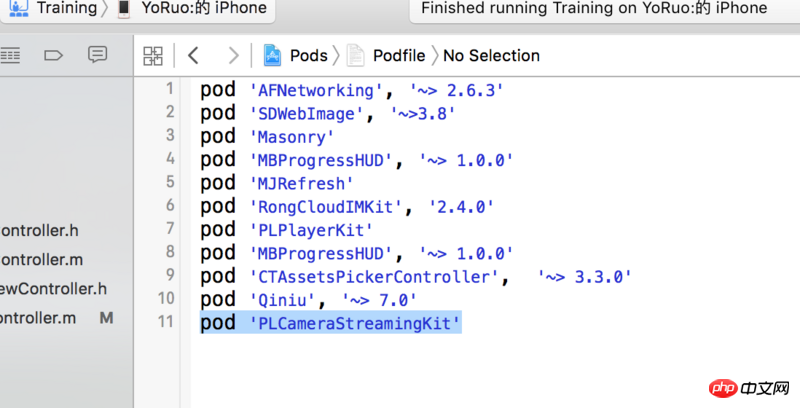
Task: Click the Pods project icon in breadcrumb
Action: pos(272,55)
